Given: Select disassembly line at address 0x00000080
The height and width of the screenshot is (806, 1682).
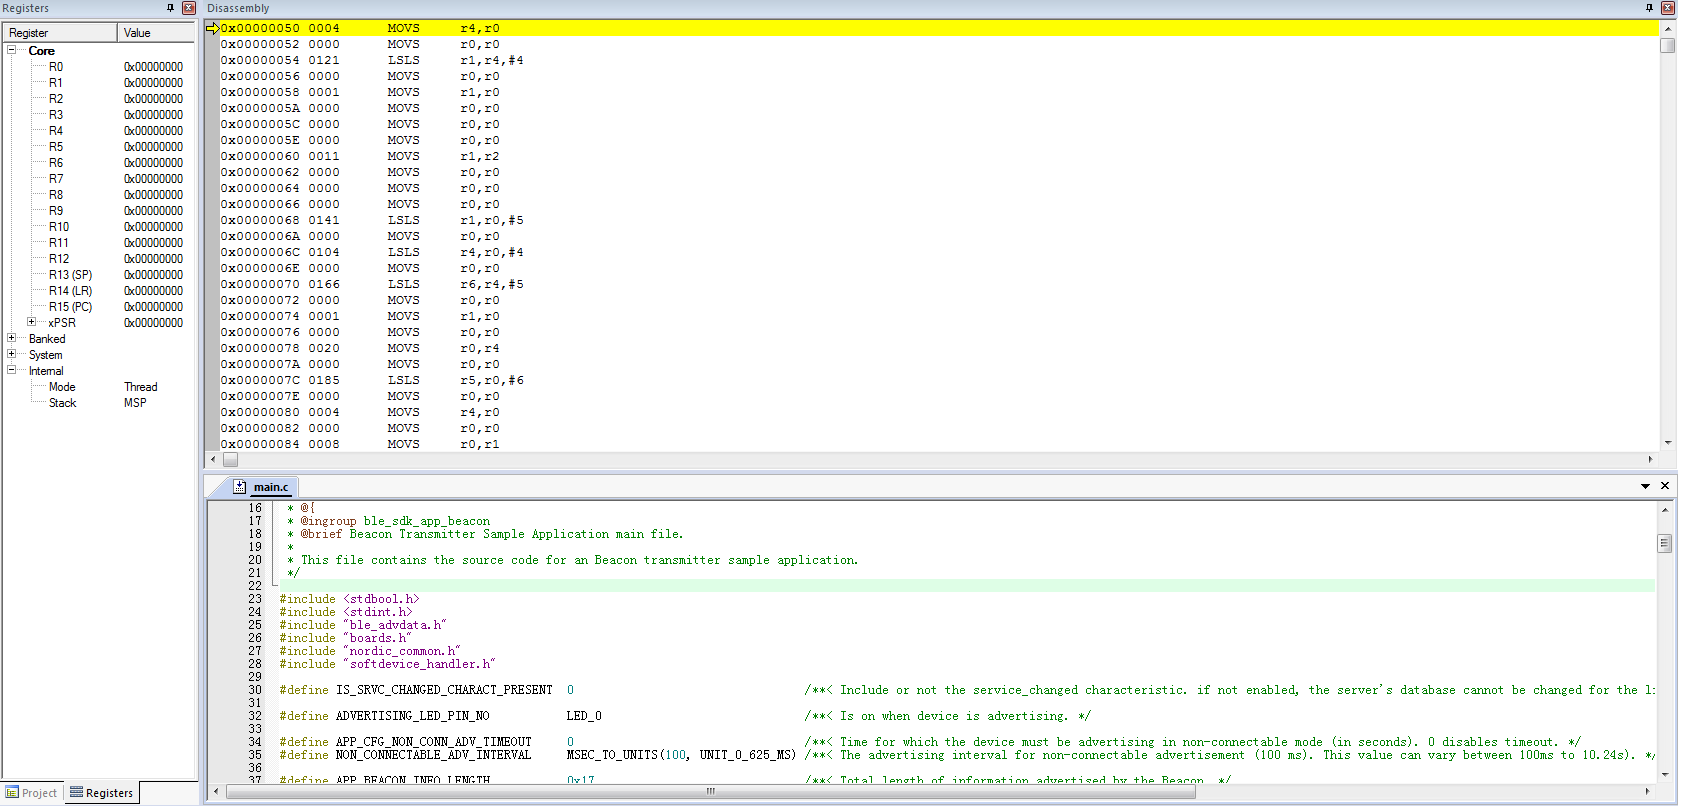Looking at the screenshot, I should tap(938, 412).
